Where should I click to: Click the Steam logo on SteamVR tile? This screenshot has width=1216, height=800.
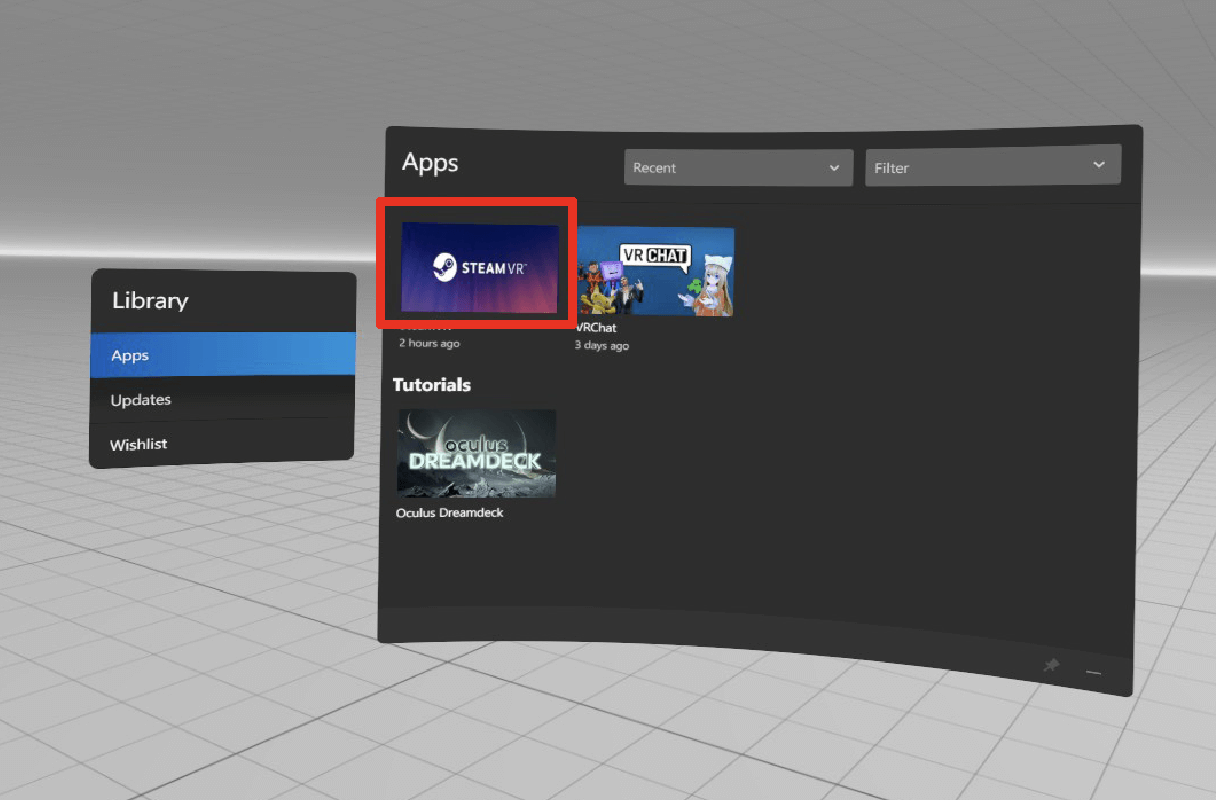pyautogui.click(x=445, y=268)
